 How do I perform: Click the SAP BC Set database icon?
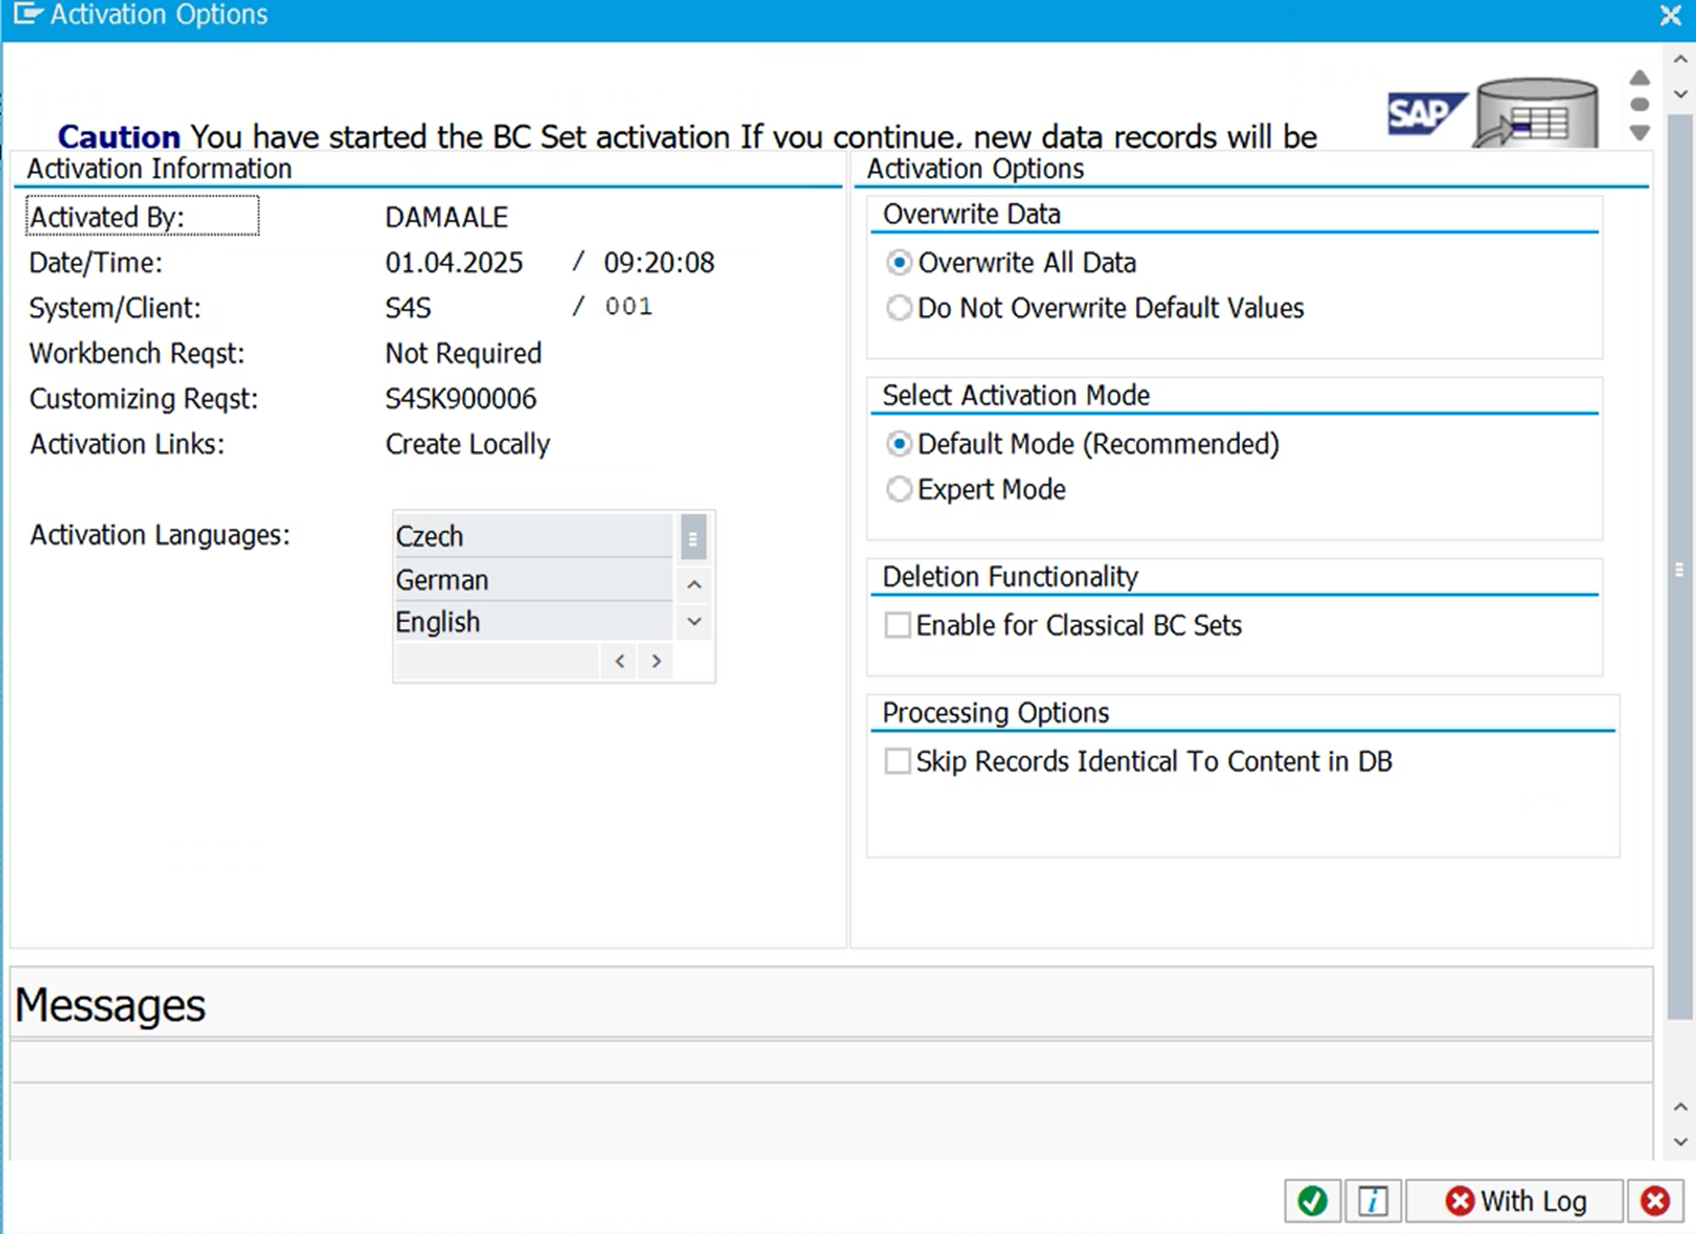tap(1535, 115)
